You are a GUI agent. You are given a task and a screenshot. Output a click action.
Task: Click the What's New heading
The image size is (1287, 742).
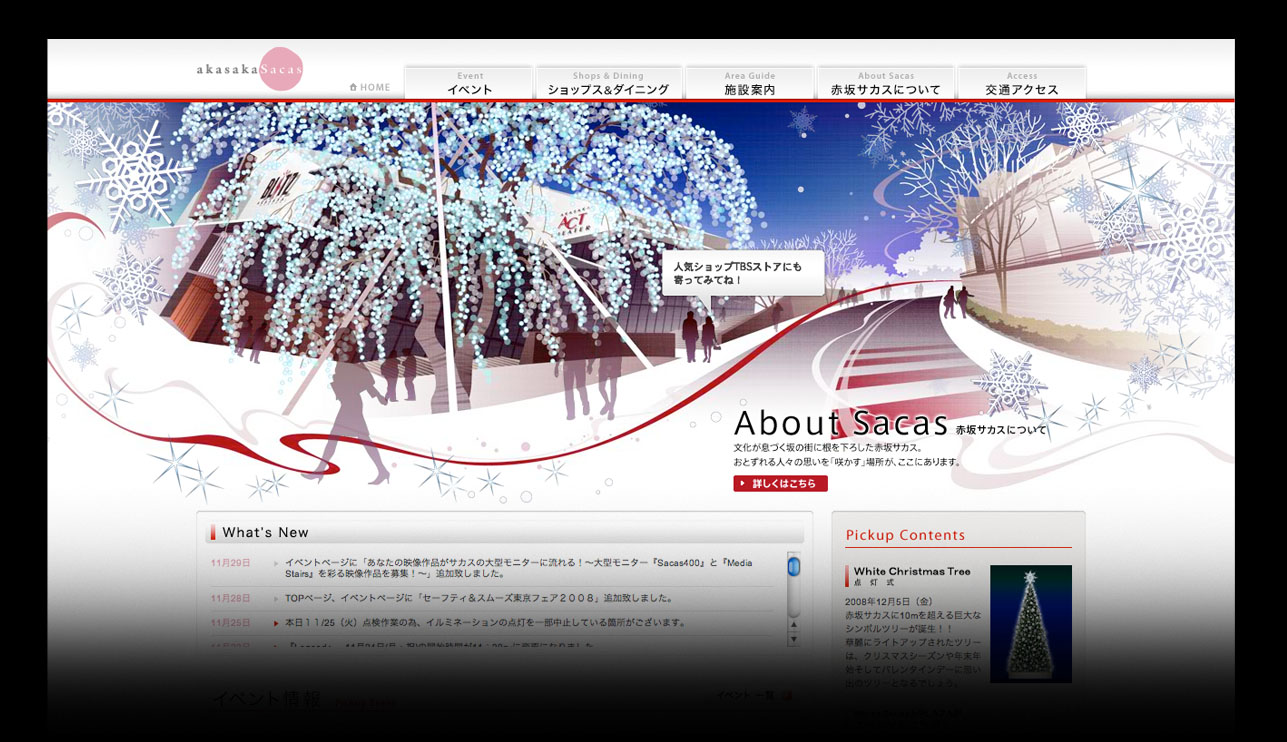265,532
